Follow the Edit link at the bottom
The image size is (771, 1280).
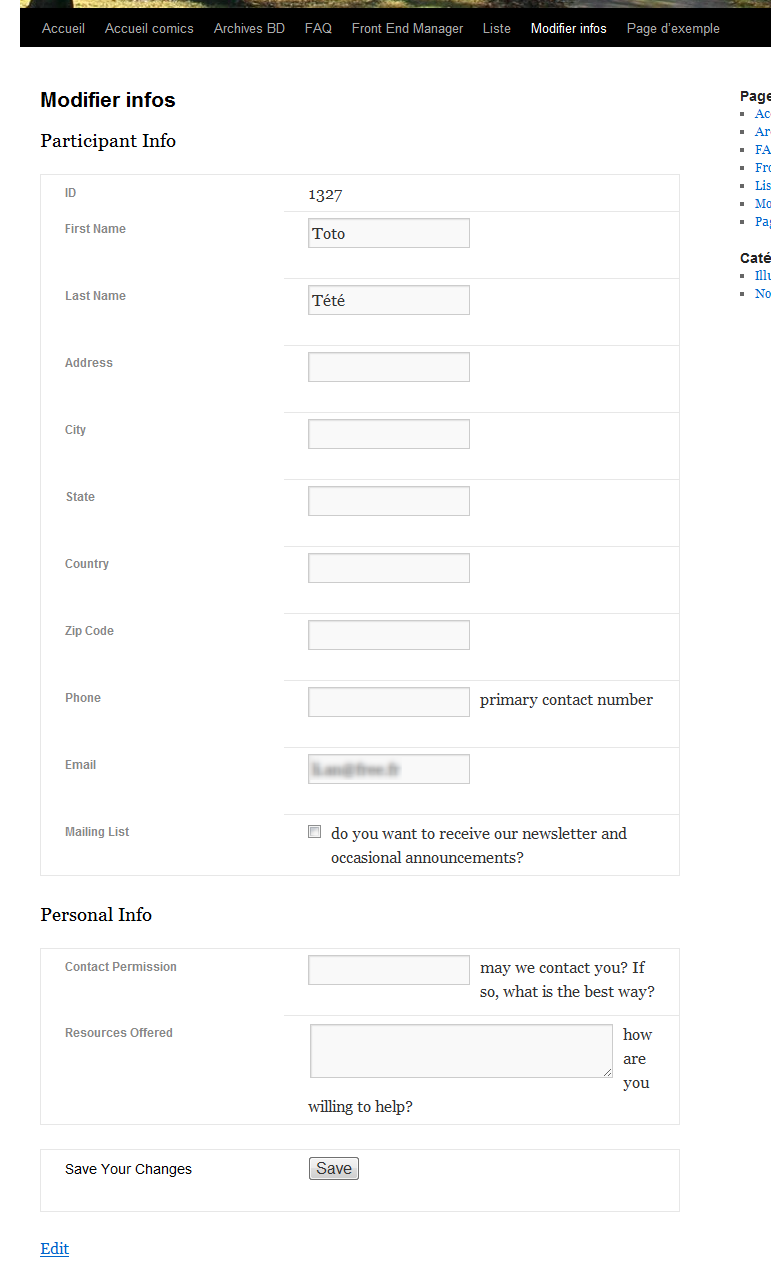tap(55, 1248)
